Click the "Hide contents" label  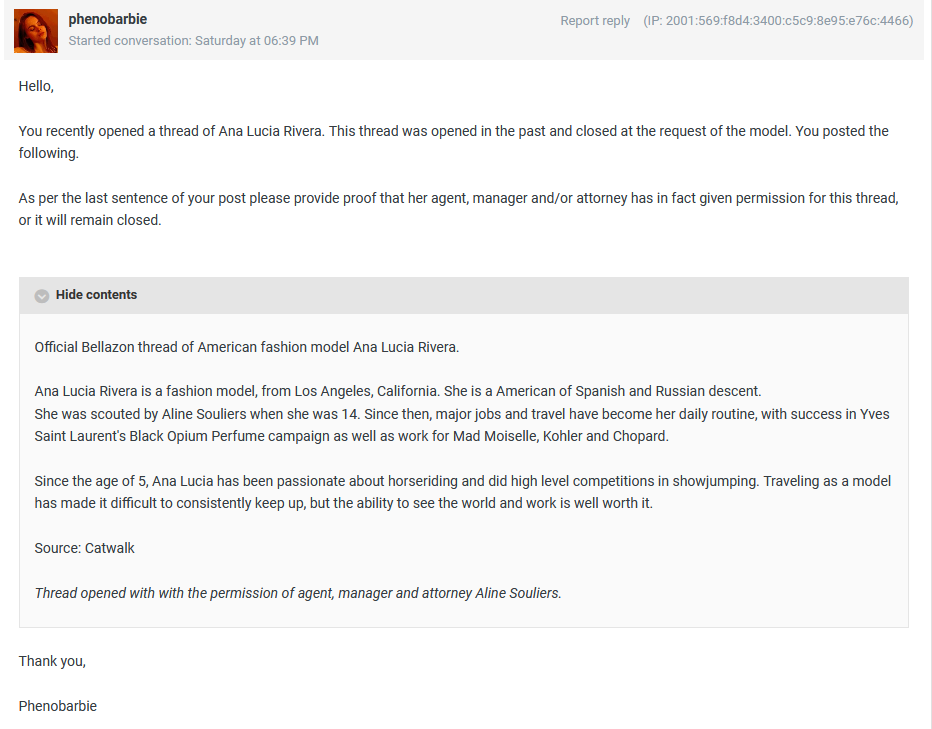click(96, 295)
